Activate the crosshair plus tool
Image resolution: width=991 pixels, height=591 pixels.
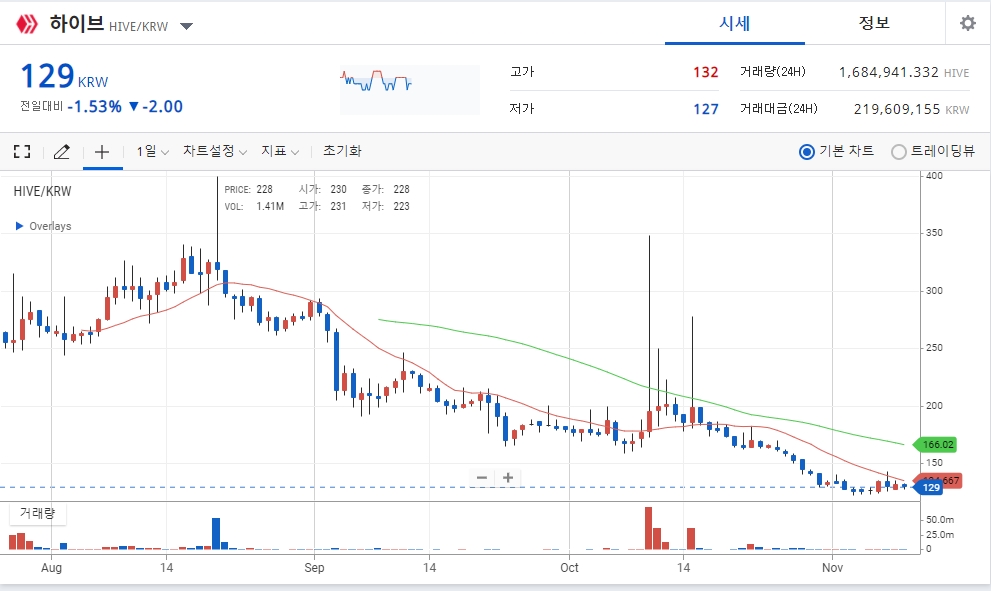pos(102,152)
